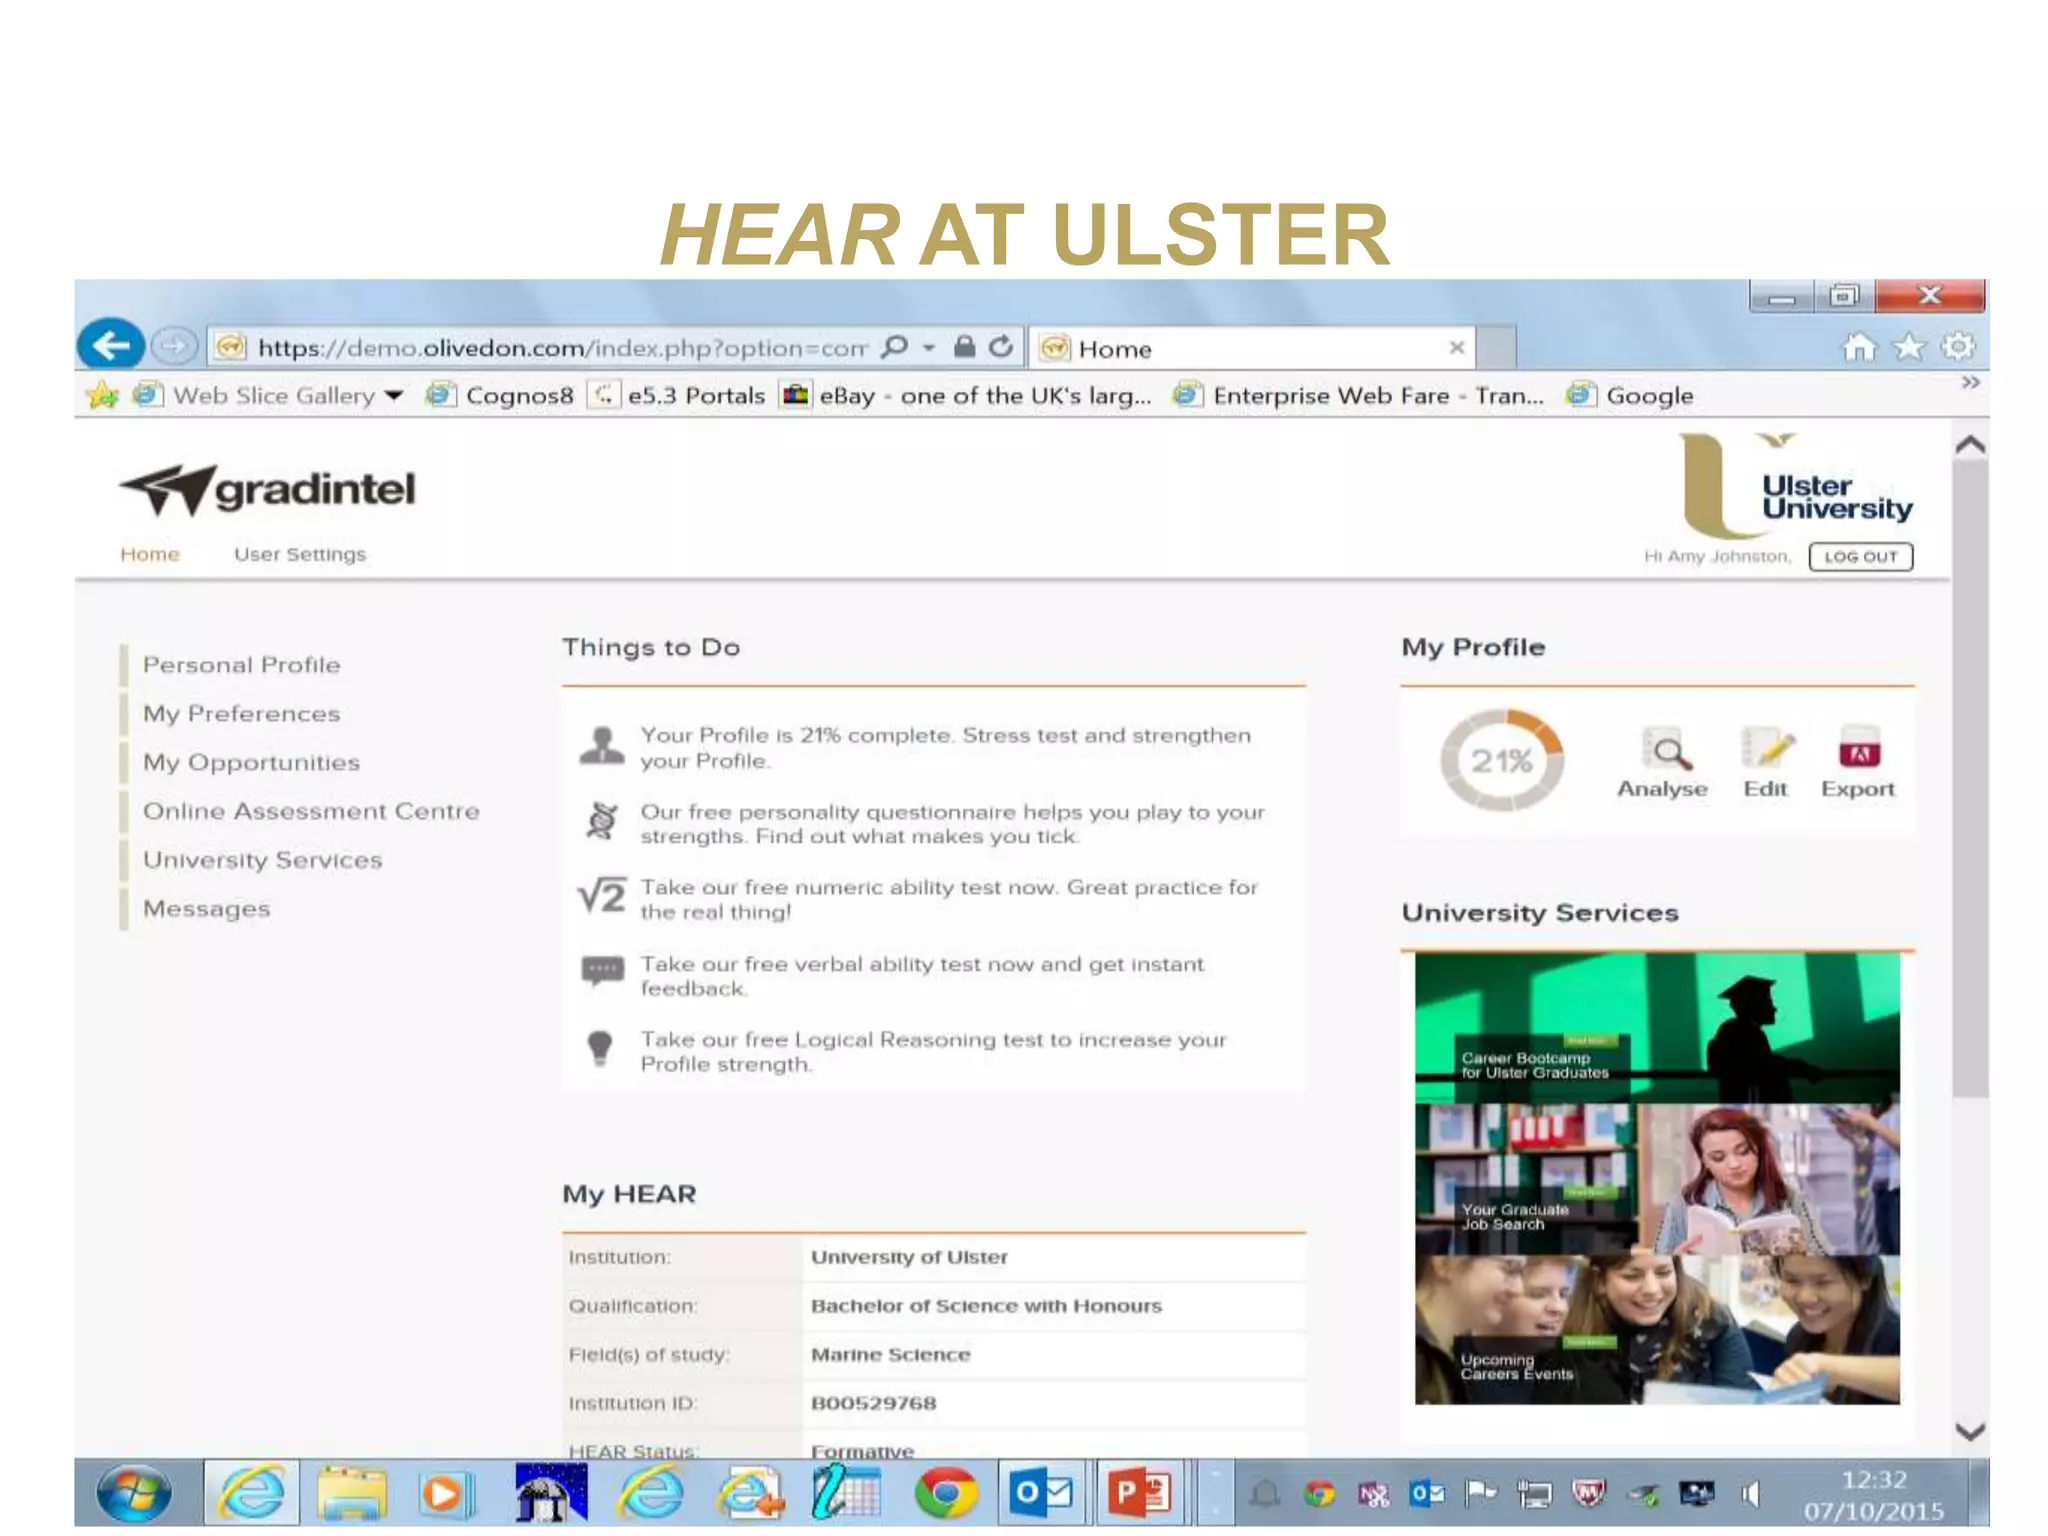Screen dimensions: 2048x1536
Task: Click the square root icon for numeric test
Action: (602, 895)
